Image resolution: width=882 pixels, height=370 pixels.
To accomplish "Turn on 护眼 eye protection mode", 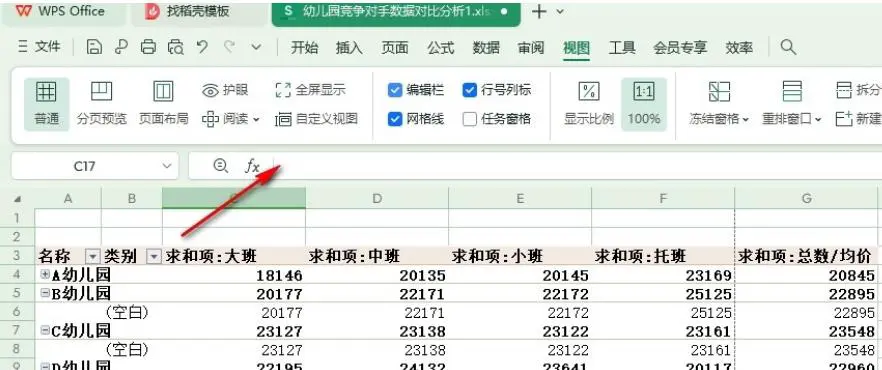I will tap(225, 90).
